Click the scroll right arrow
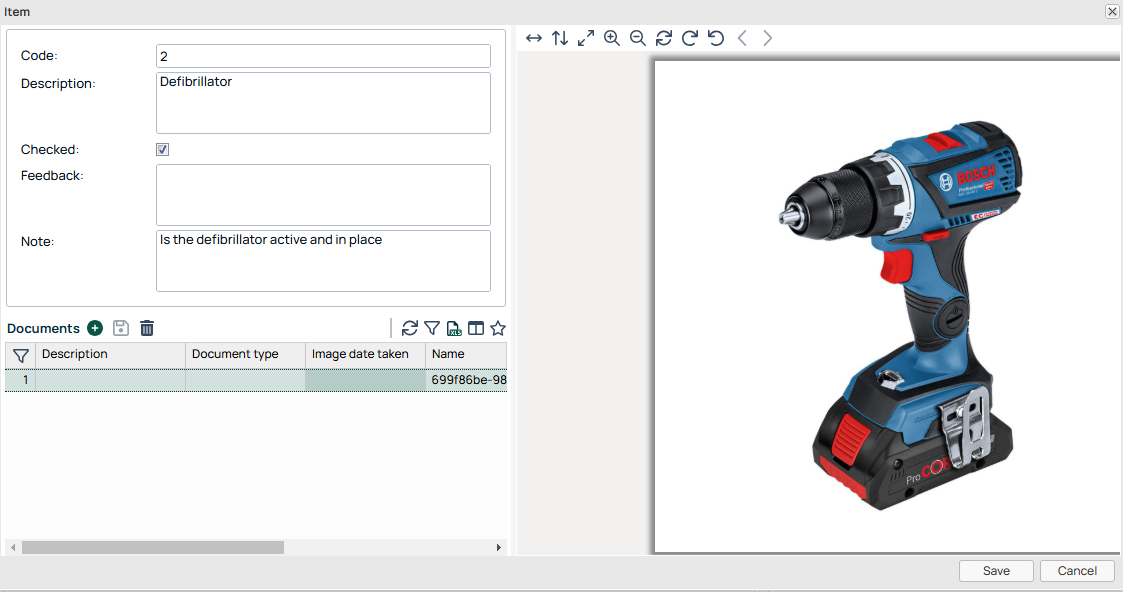 (498, 548)
